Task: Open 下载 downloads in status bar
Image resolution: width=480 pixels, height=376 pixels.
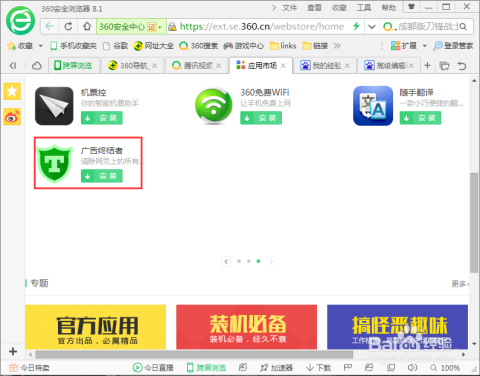Action: tap(318, 368)
